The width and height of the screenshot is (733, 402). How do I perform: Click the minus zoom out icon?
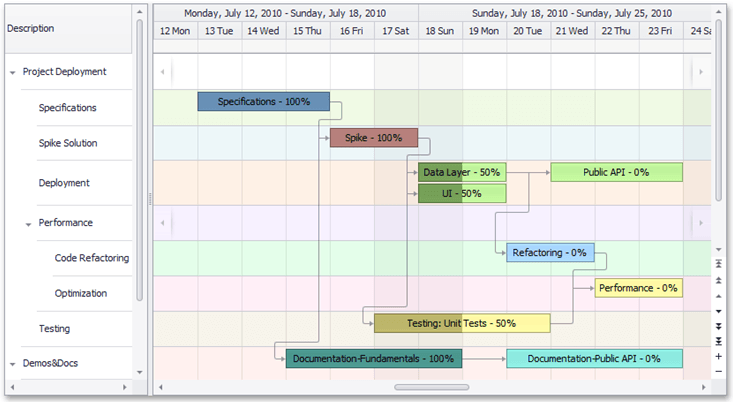point(720,371)
